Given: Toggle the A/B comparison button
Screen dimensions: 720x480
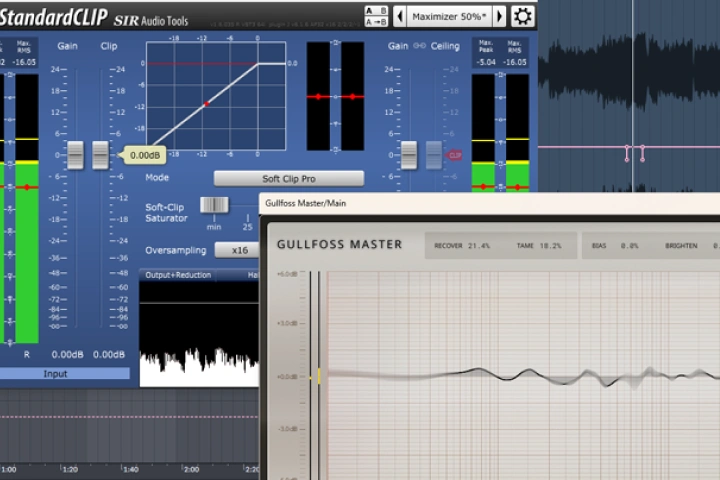Looking at the screenshot, I should tap(376, 11).
